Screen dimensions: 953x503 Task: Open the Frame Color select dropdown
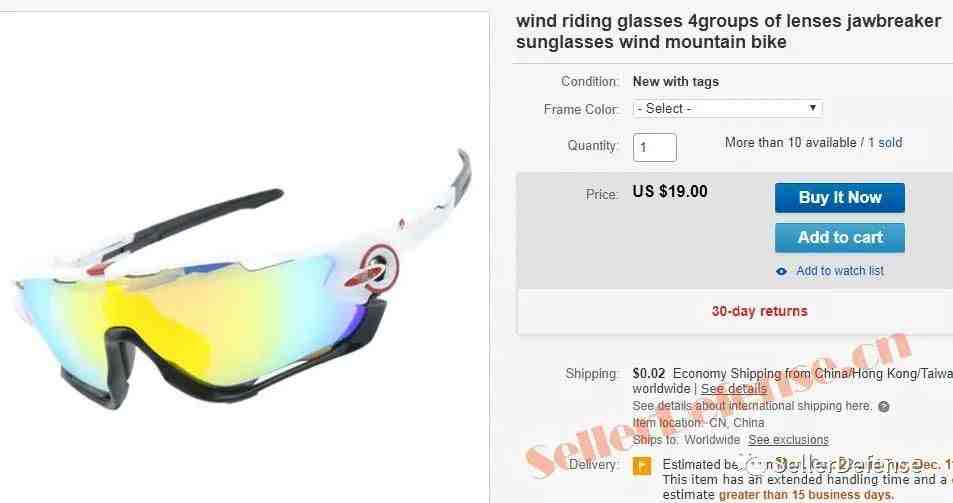pyautogui.click(x=728, y=109)
